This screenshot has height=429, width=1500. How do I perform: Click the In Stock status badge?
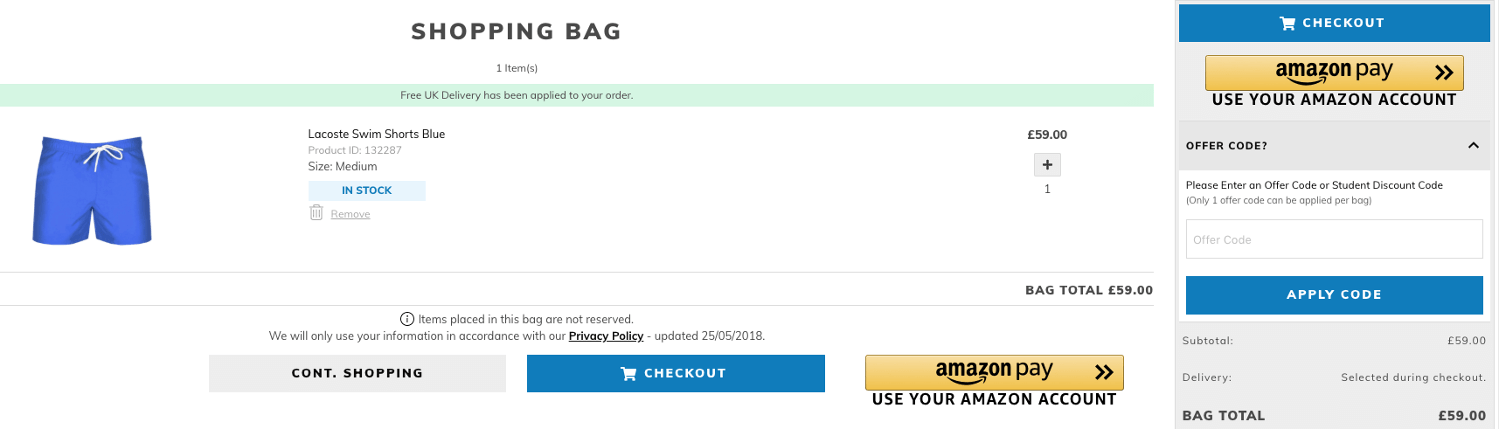point(367,191)
